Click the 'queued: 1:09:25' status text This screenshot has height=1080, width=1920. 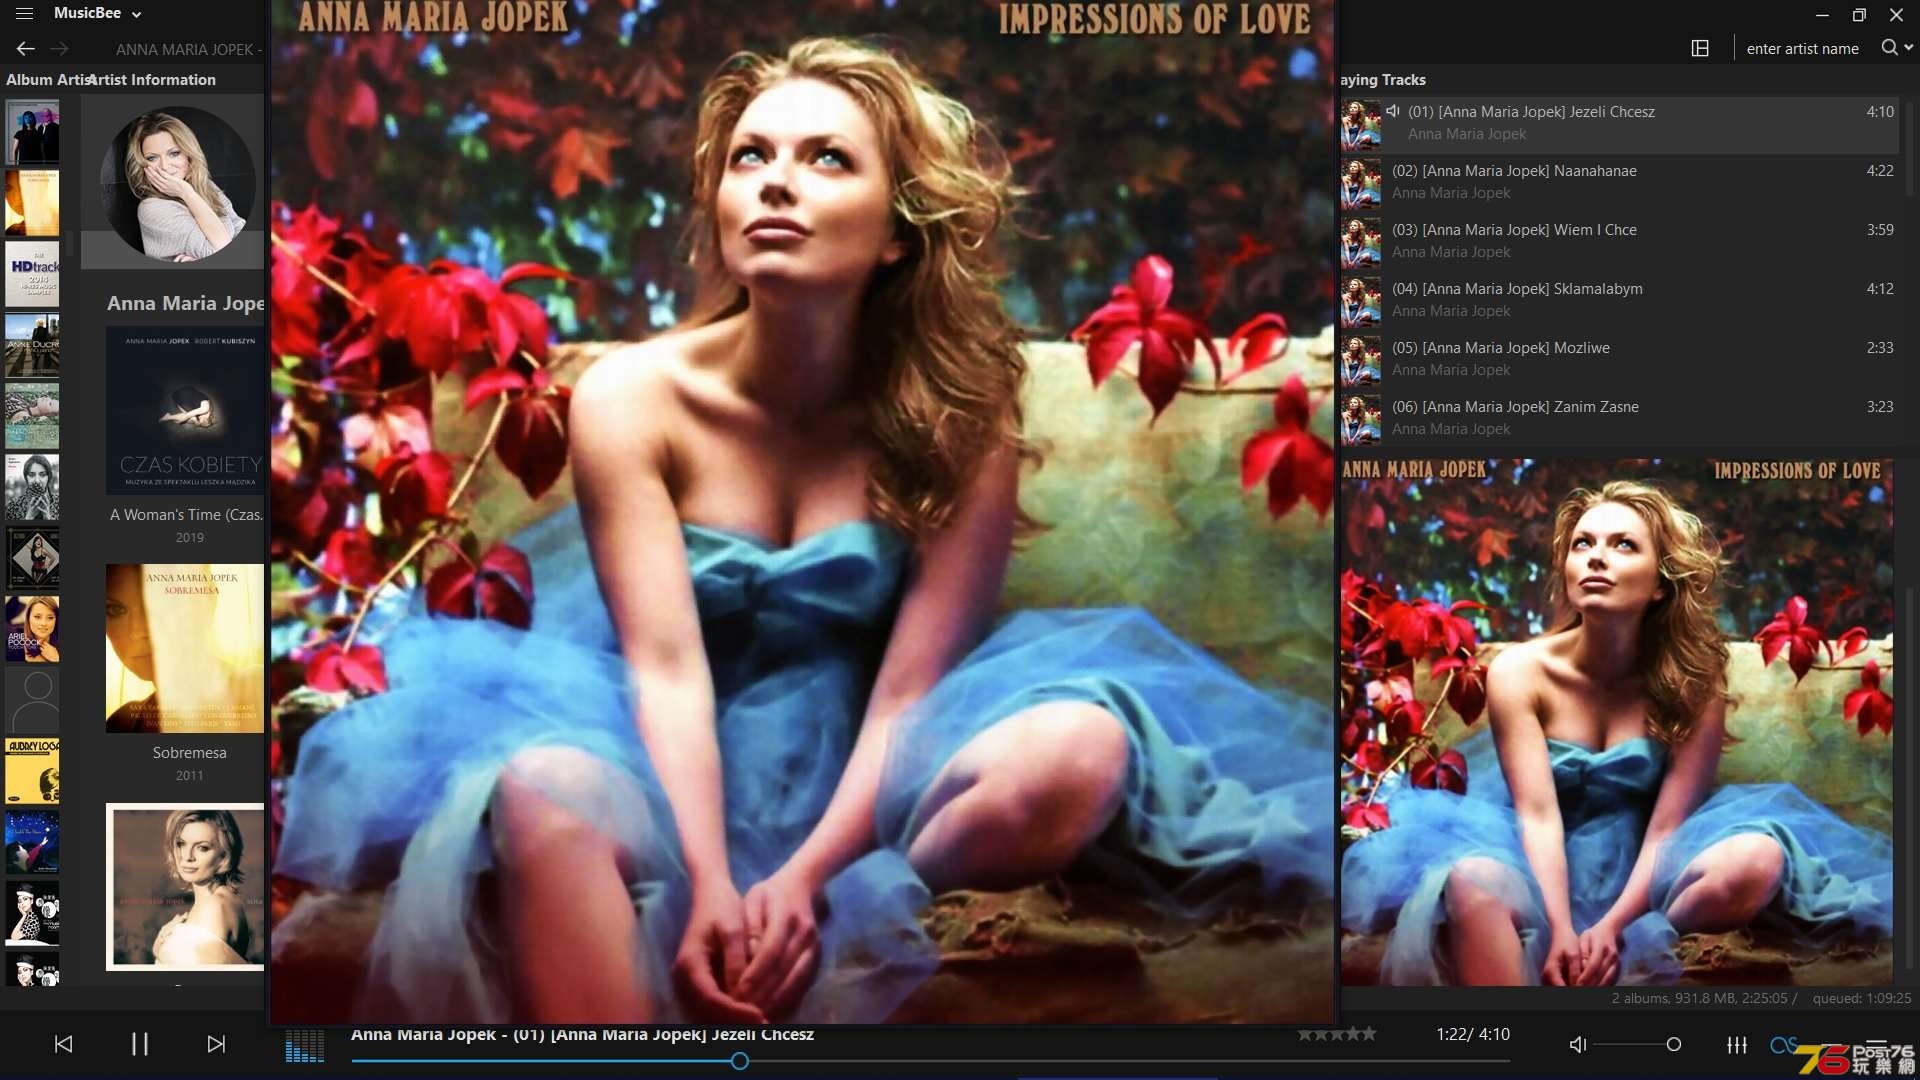coord(1861,998)
